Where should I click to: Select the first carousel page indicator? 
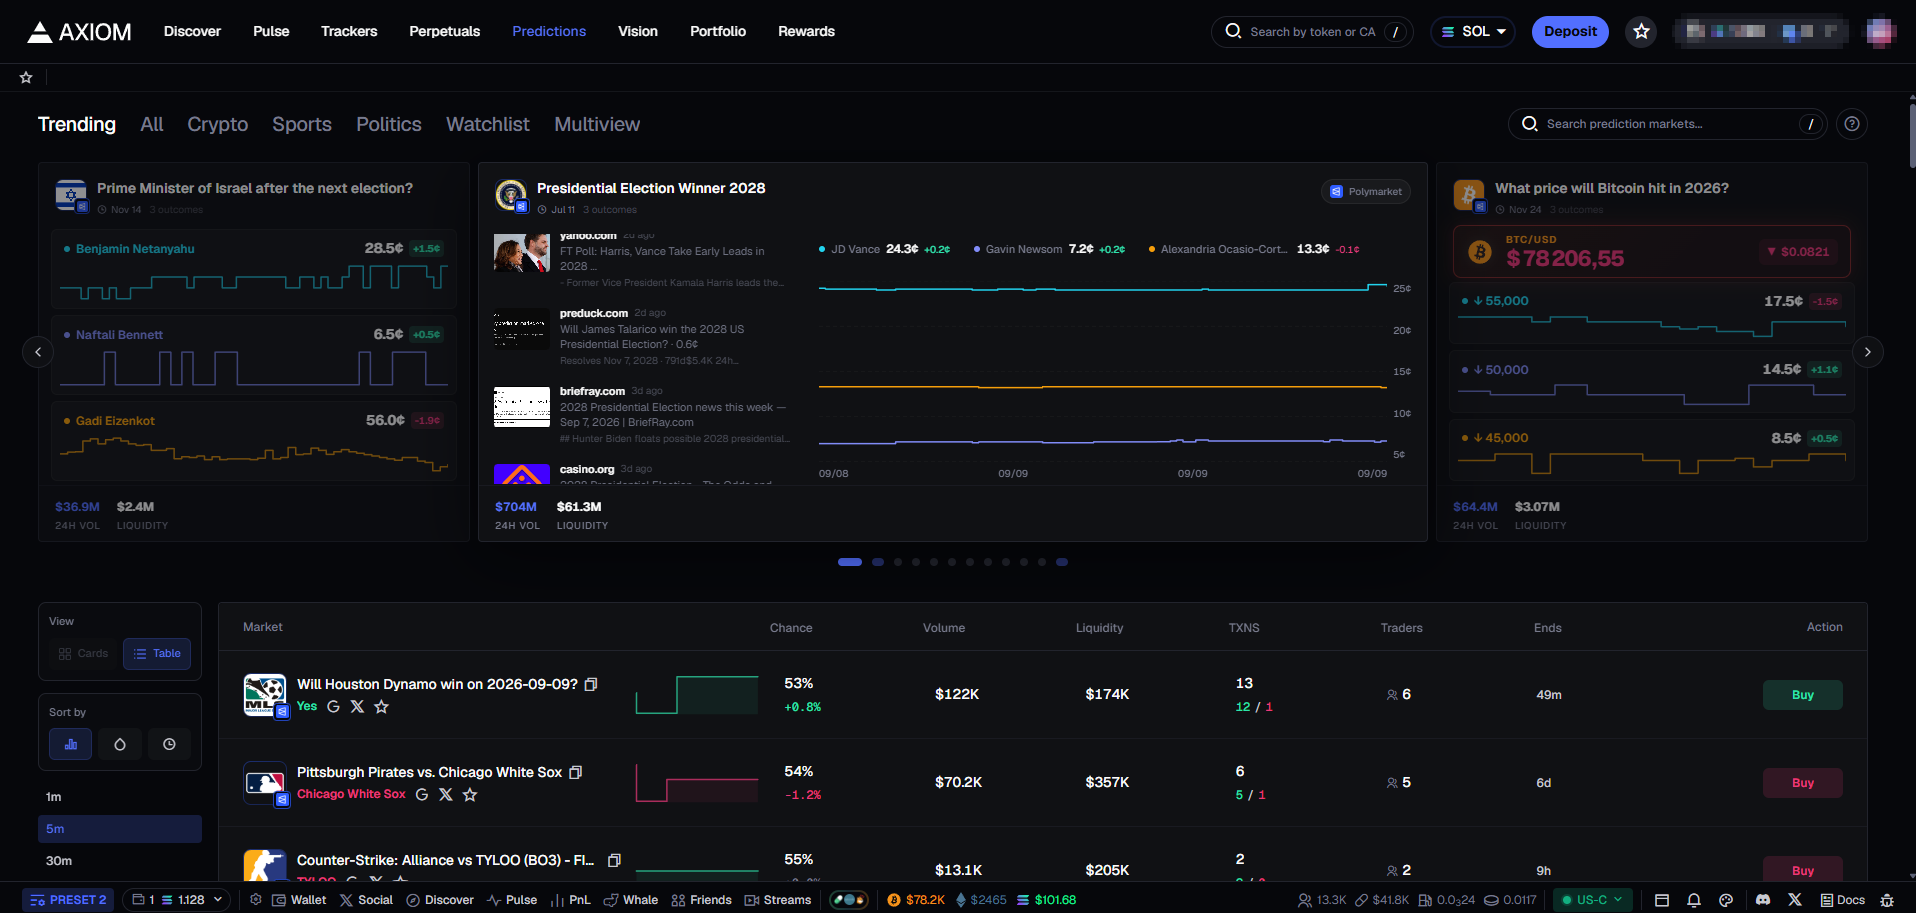850,562
